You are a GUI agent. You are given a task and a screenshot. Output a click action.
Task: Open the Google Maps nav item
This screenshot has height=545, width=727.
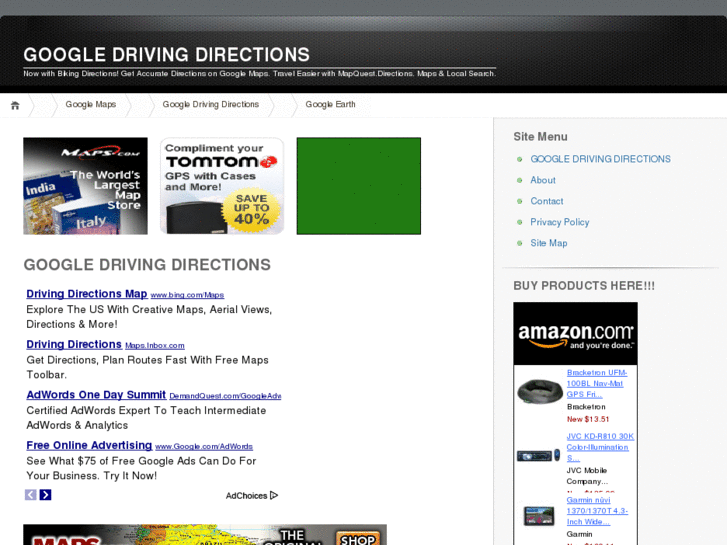coord(90,104)
